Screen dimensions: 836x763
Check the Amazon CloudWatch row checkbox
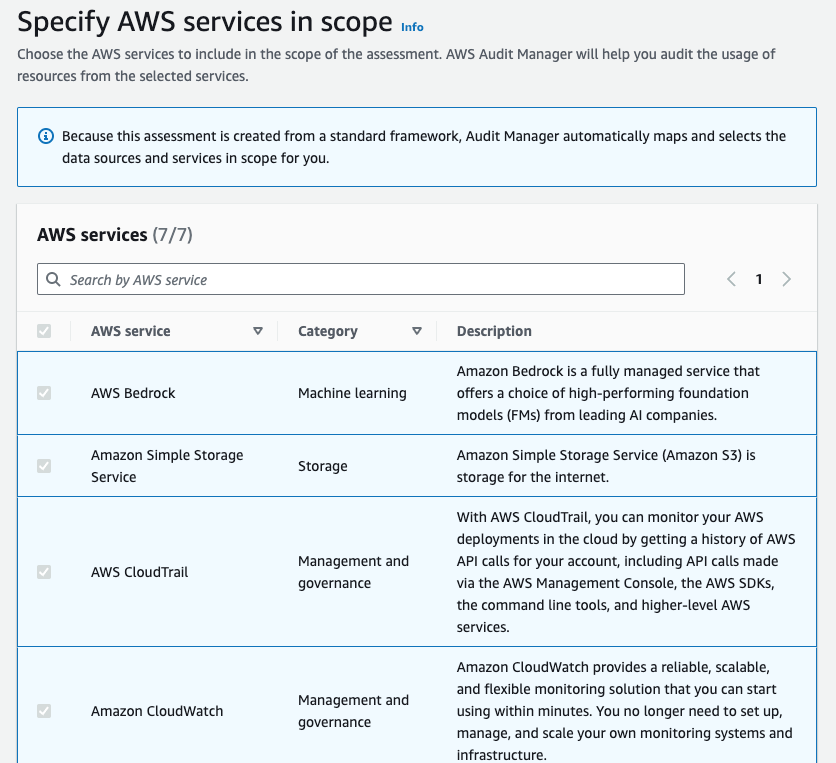[43, 711]
